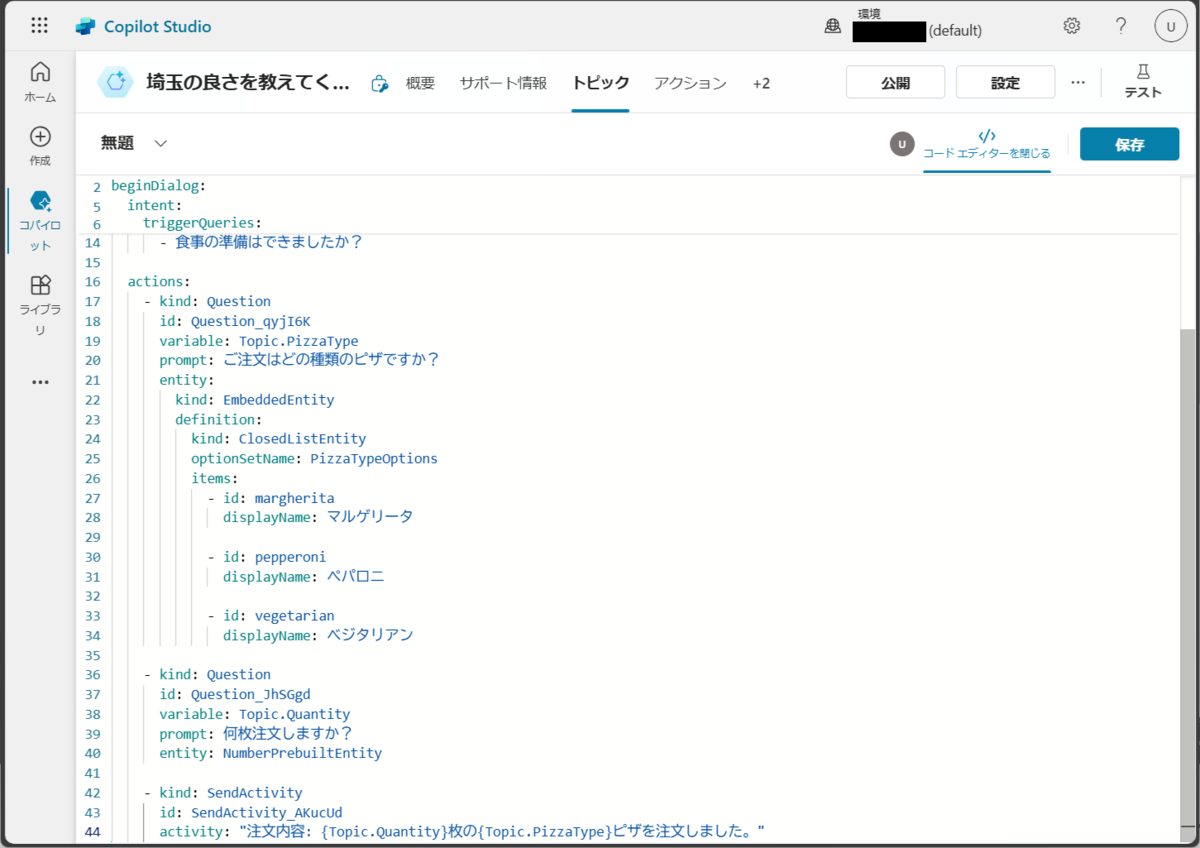Switch to the アクション tab
The image size is (1200, 848).
pos(690,84)
